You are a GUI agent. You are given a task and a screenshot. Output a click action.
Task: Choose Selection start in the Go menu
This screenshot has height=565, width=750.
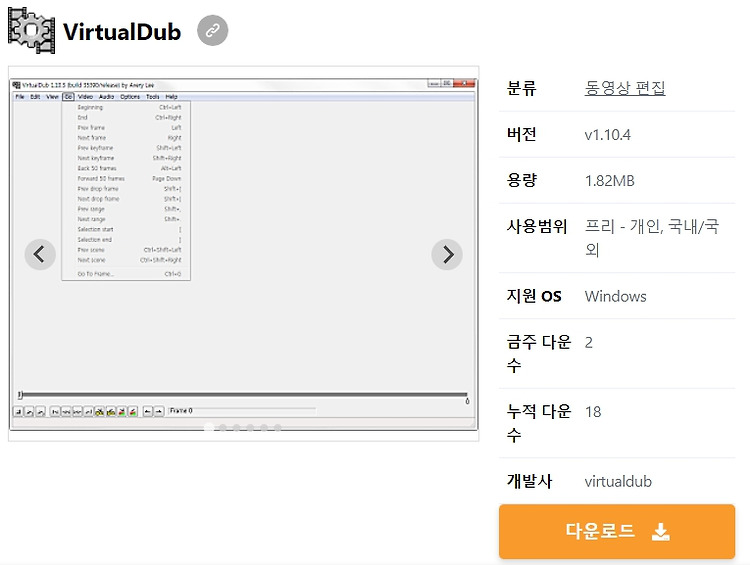[x=126, y=230]
